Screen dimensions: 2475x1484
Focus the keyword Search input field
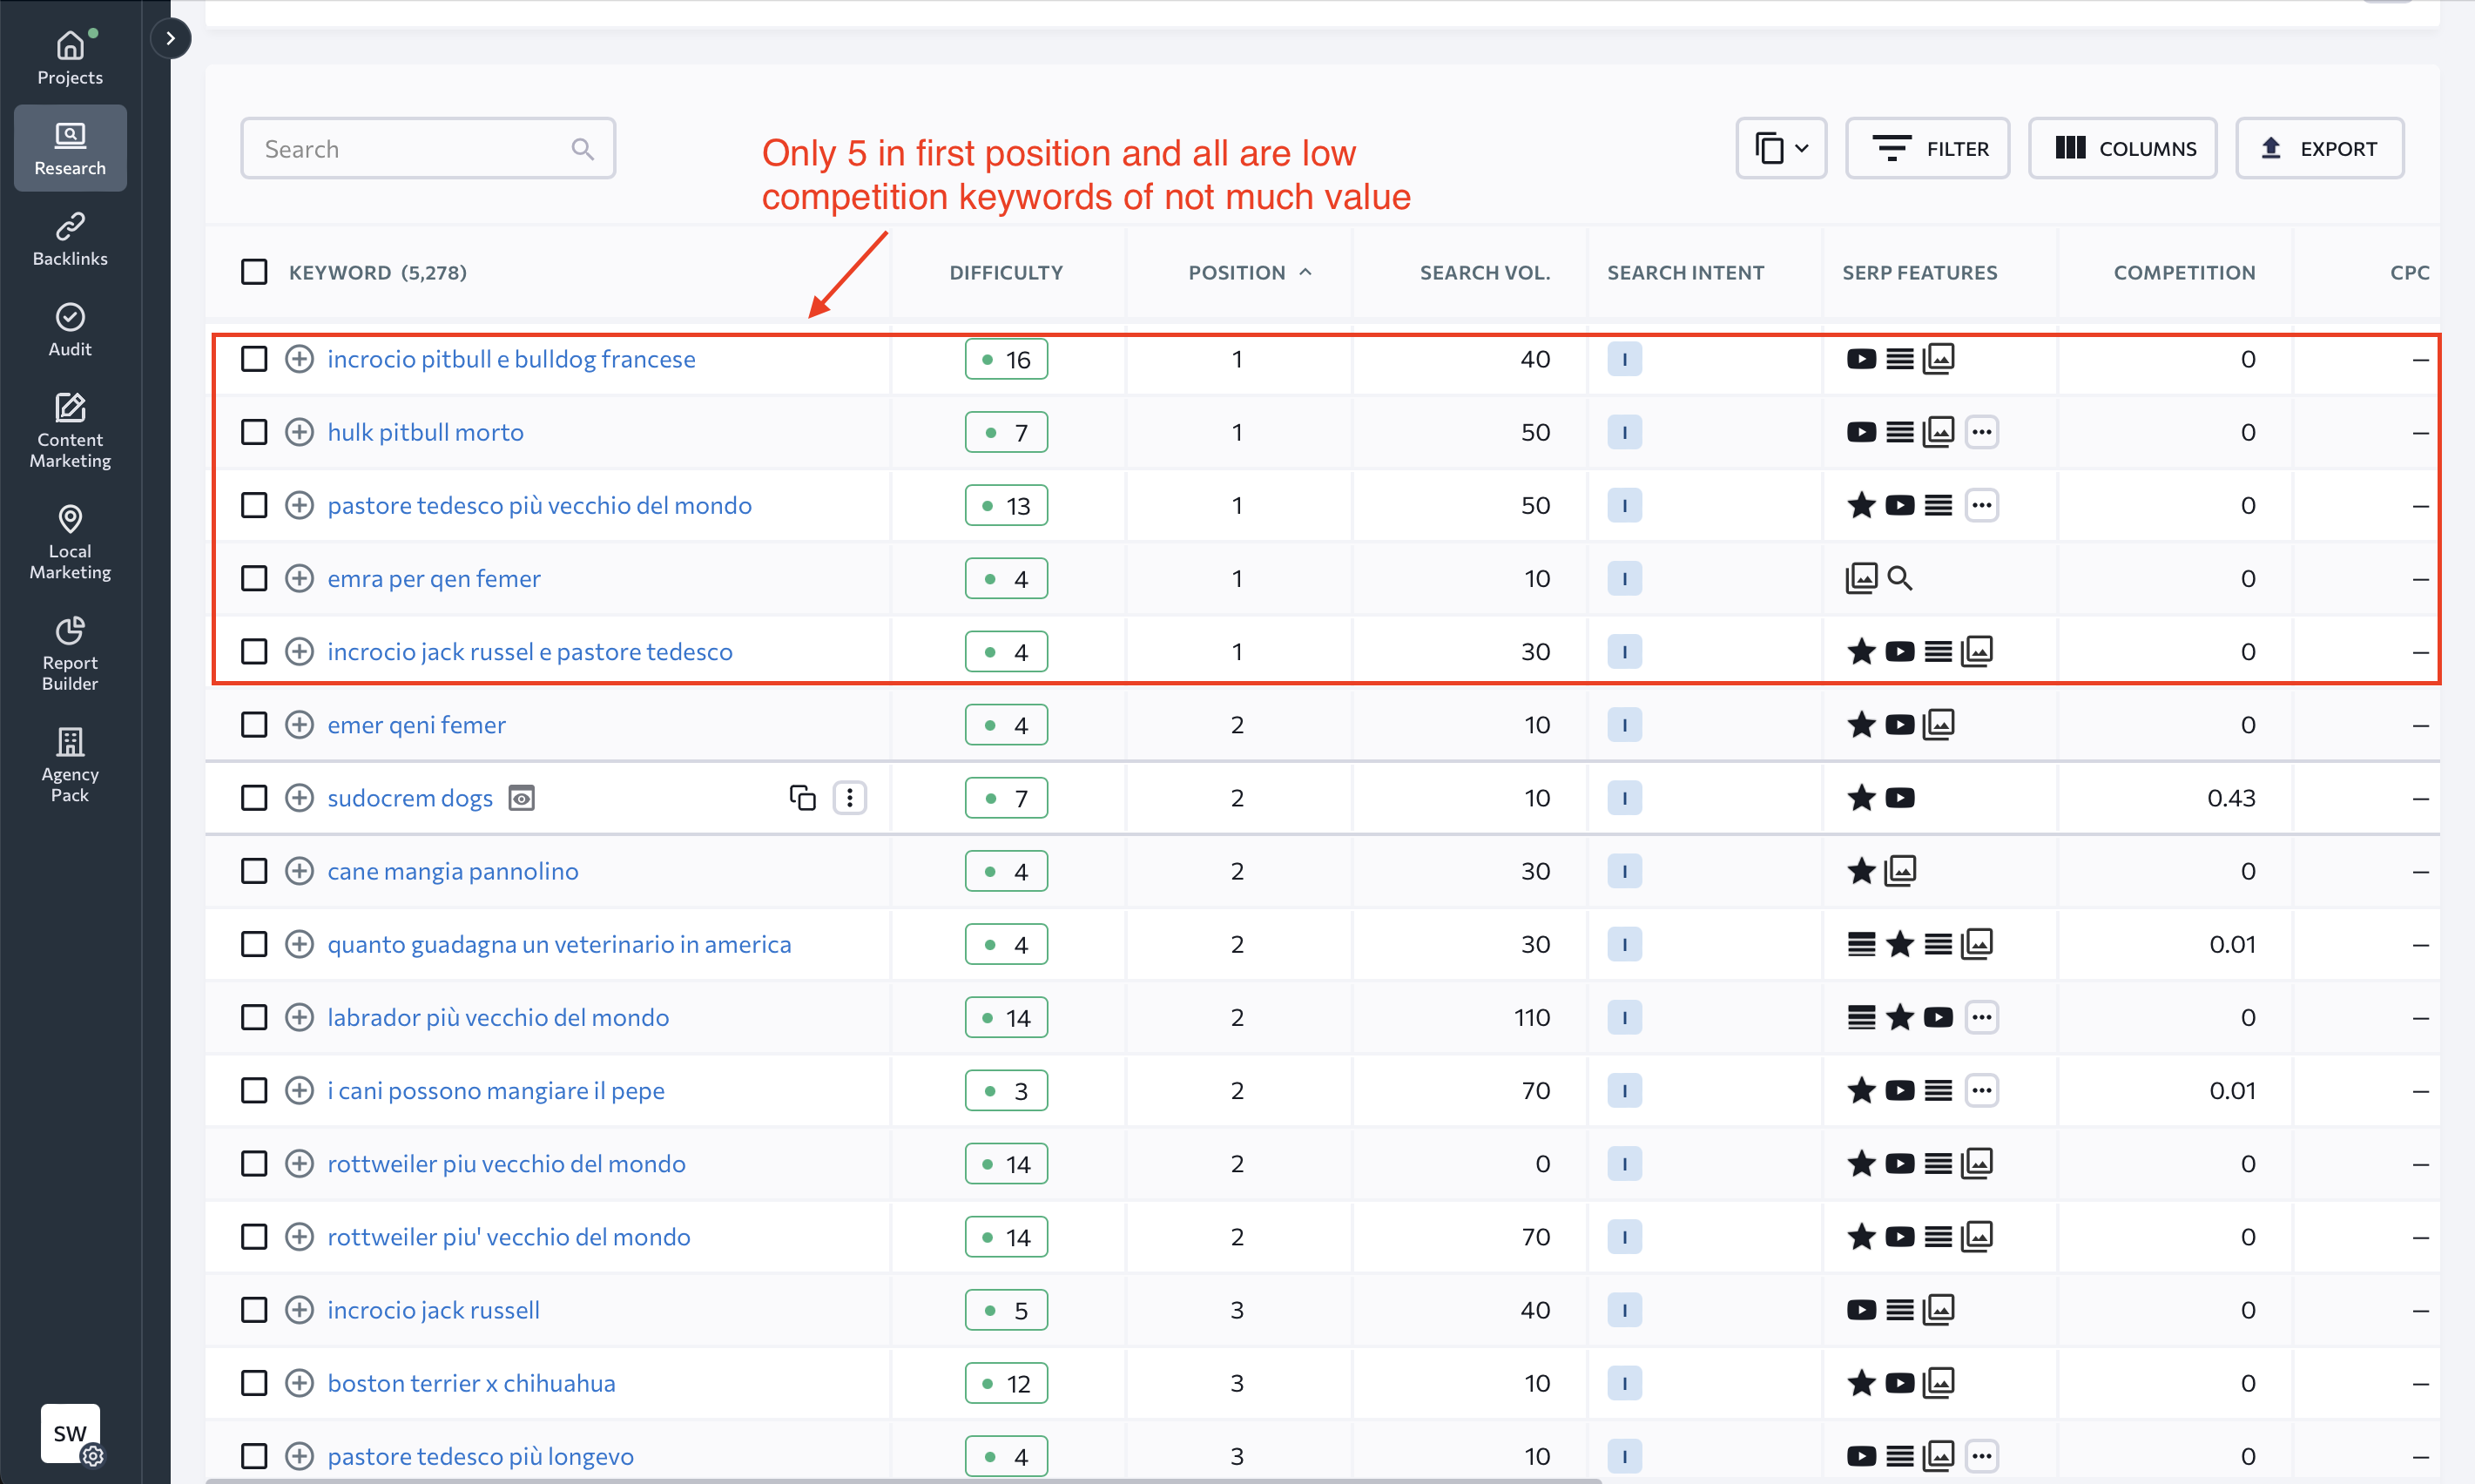428,149
